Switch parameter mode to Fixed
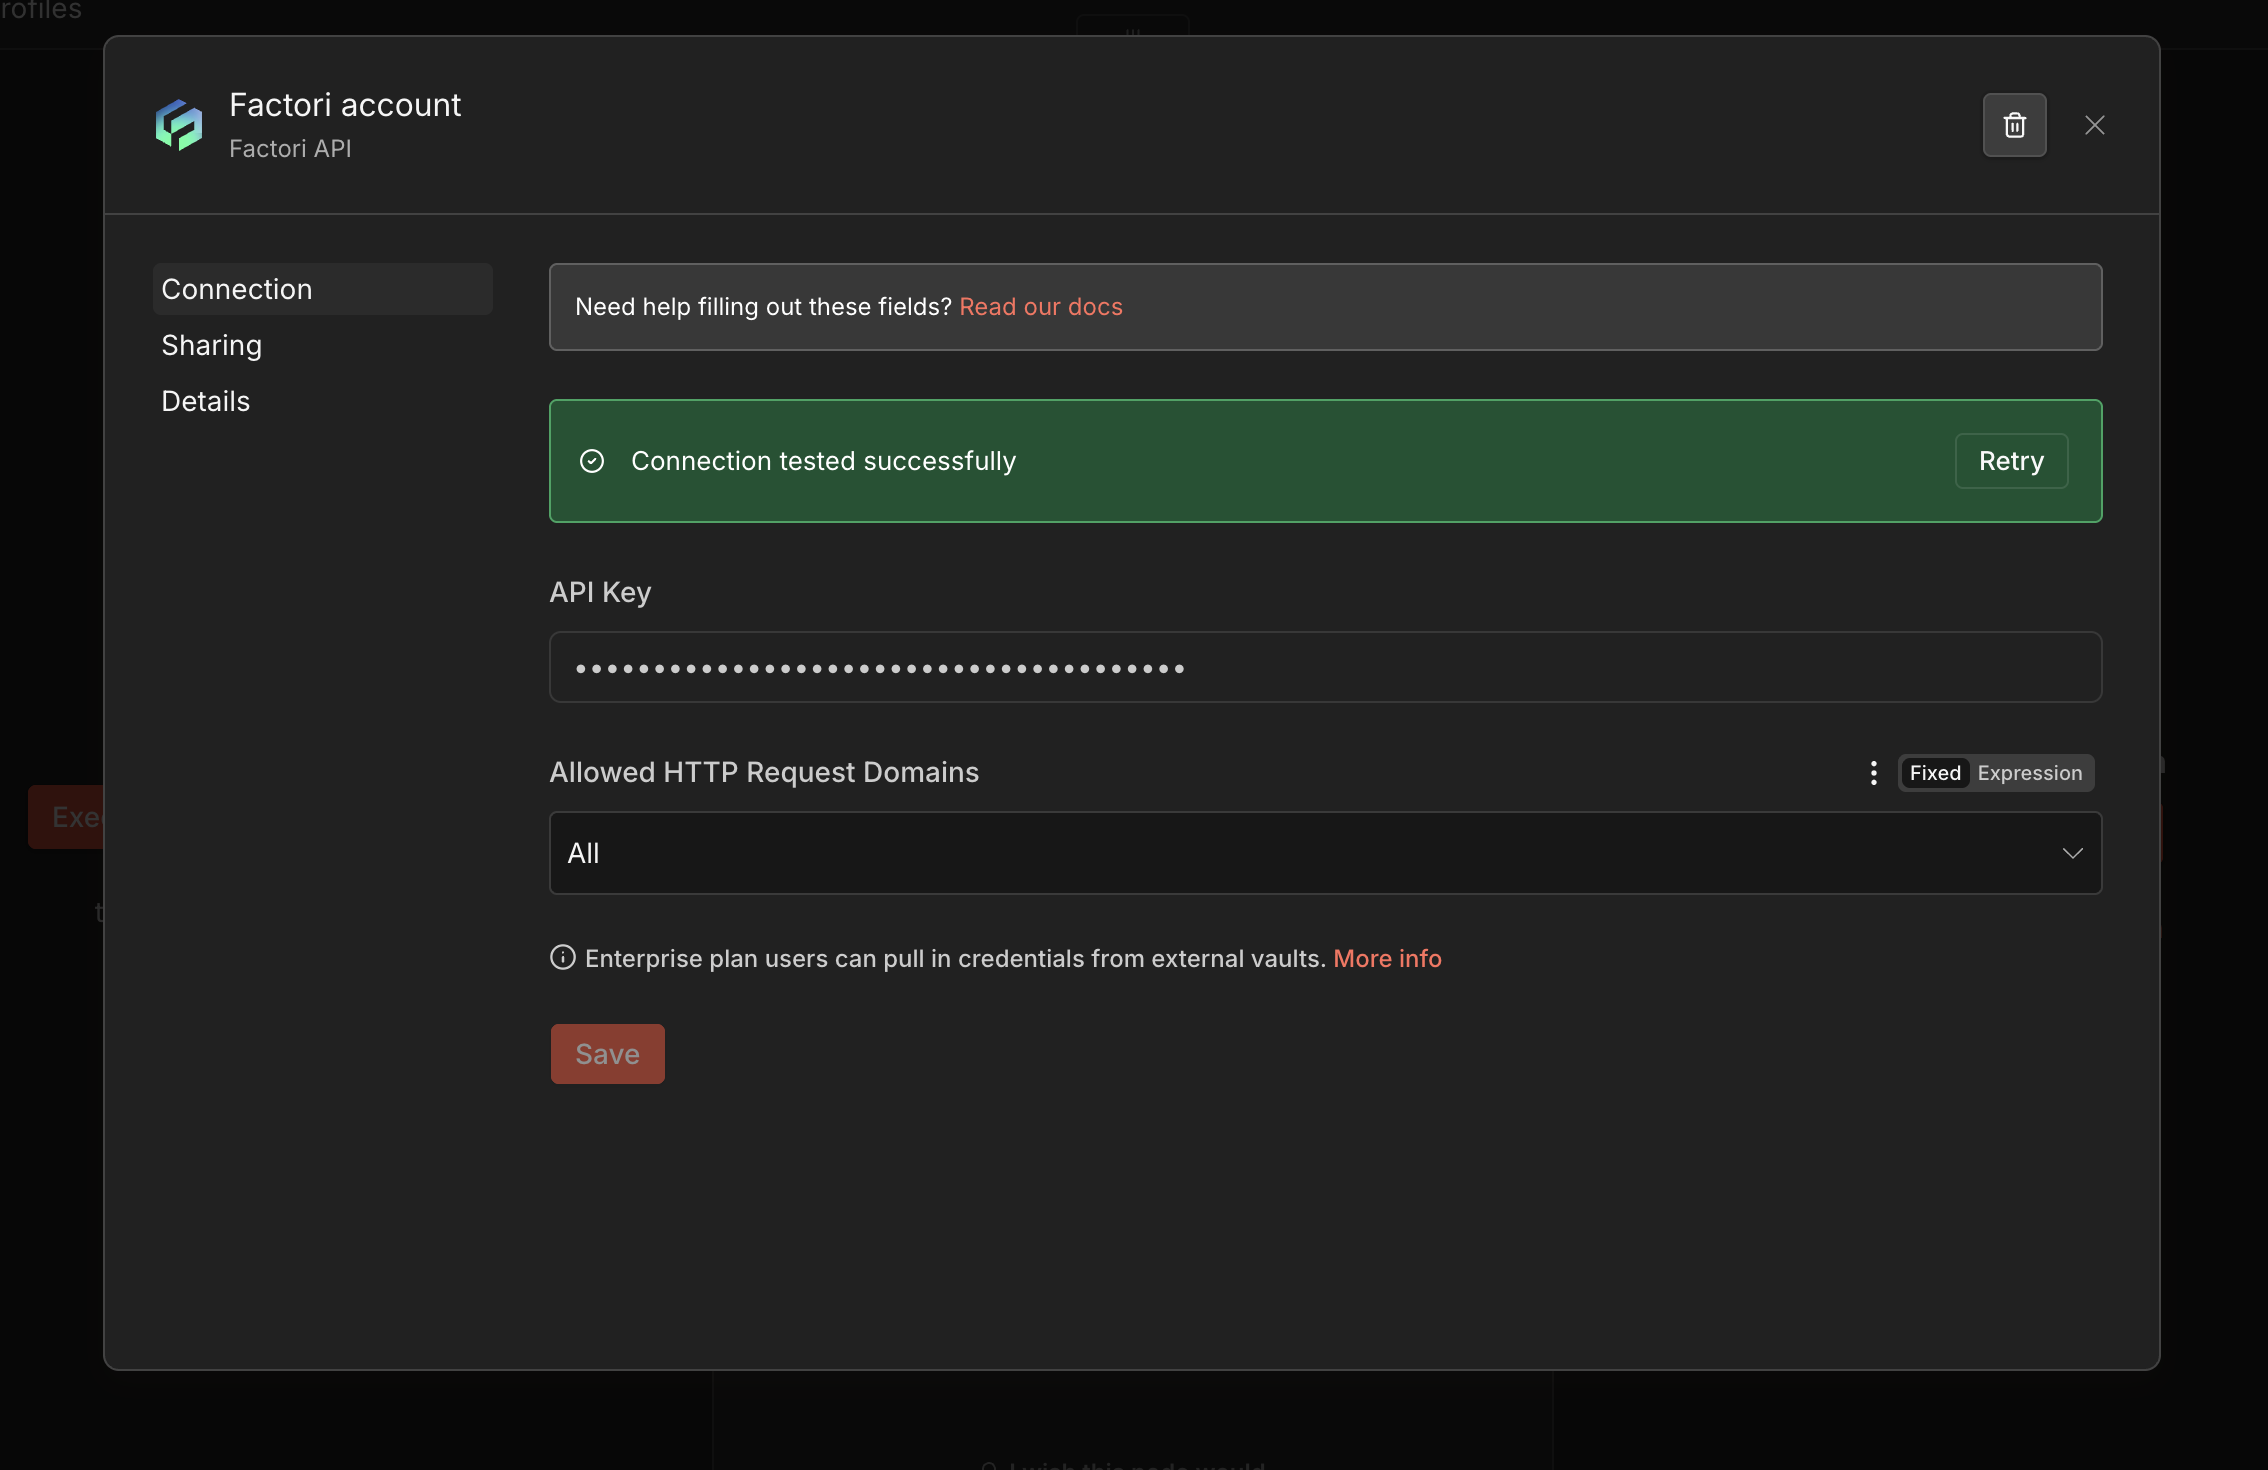Screen dimensions: 2268x1470 click(x=1934, y=773)
